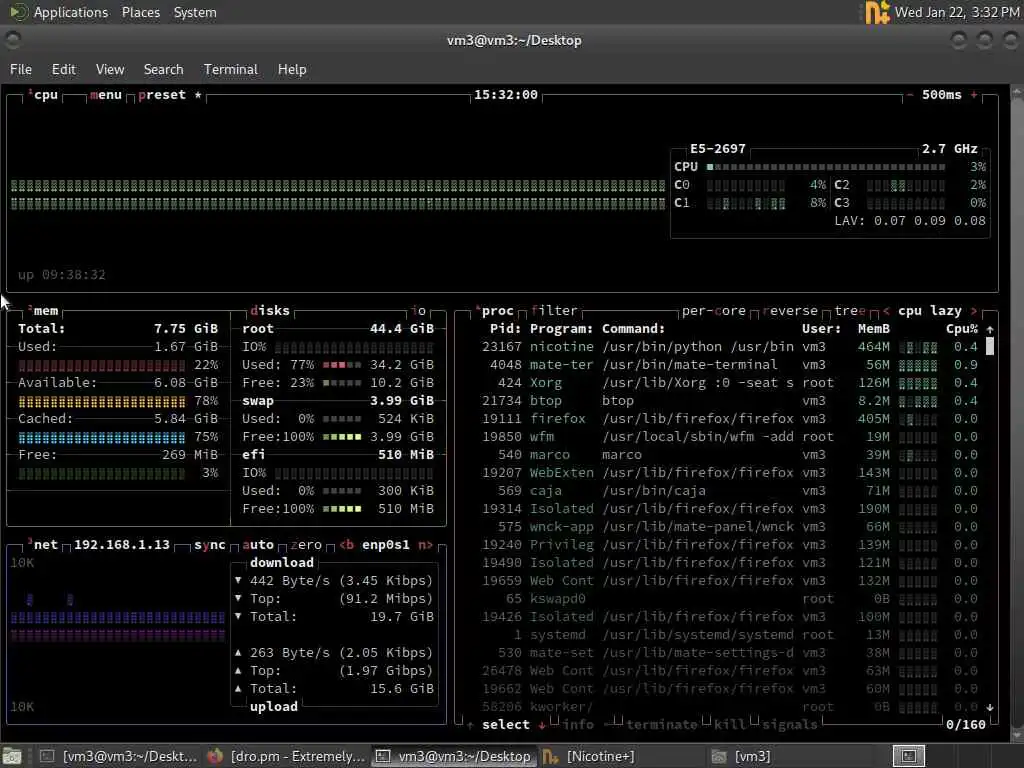Select next sort column with right arrow
Viewport: 1024px width, 768px height.
point(974,311)
